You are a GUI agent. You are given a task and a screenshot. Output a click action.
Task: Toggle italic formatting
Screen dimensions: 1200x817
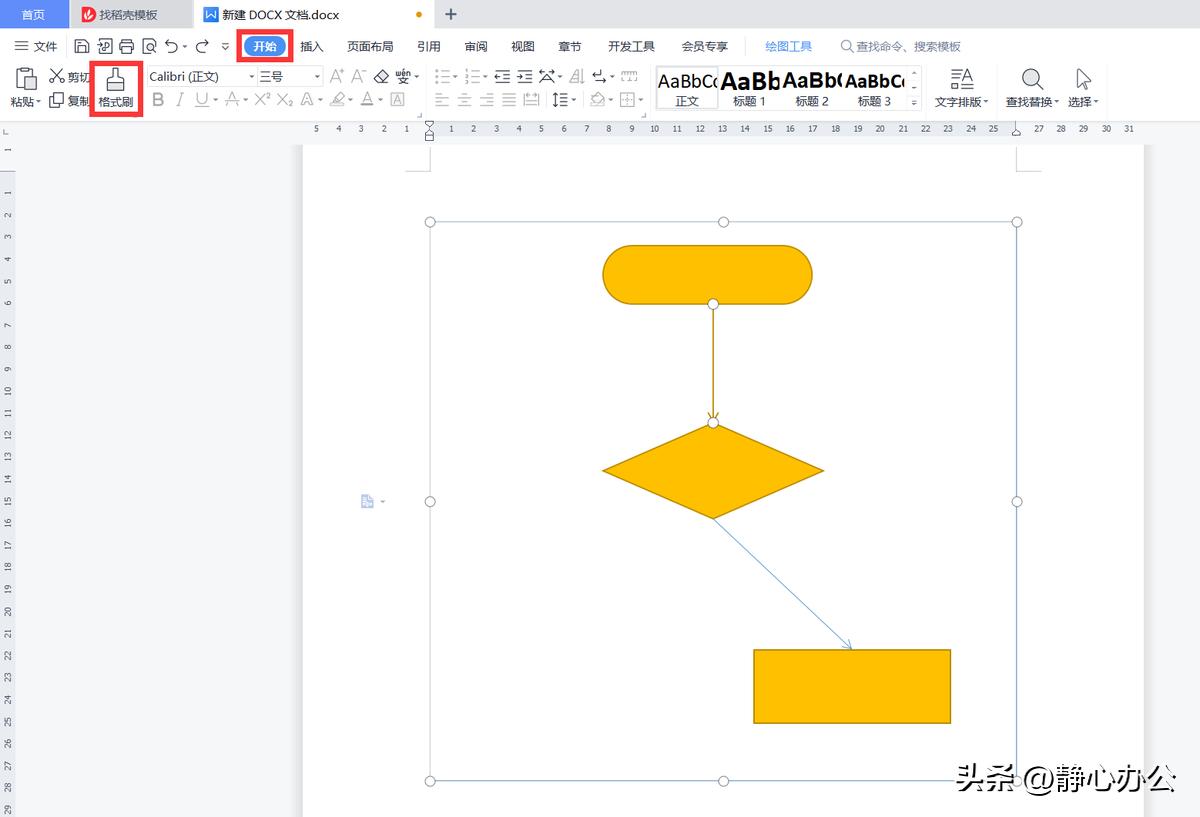pyautogui.click(x=178, y=100)
